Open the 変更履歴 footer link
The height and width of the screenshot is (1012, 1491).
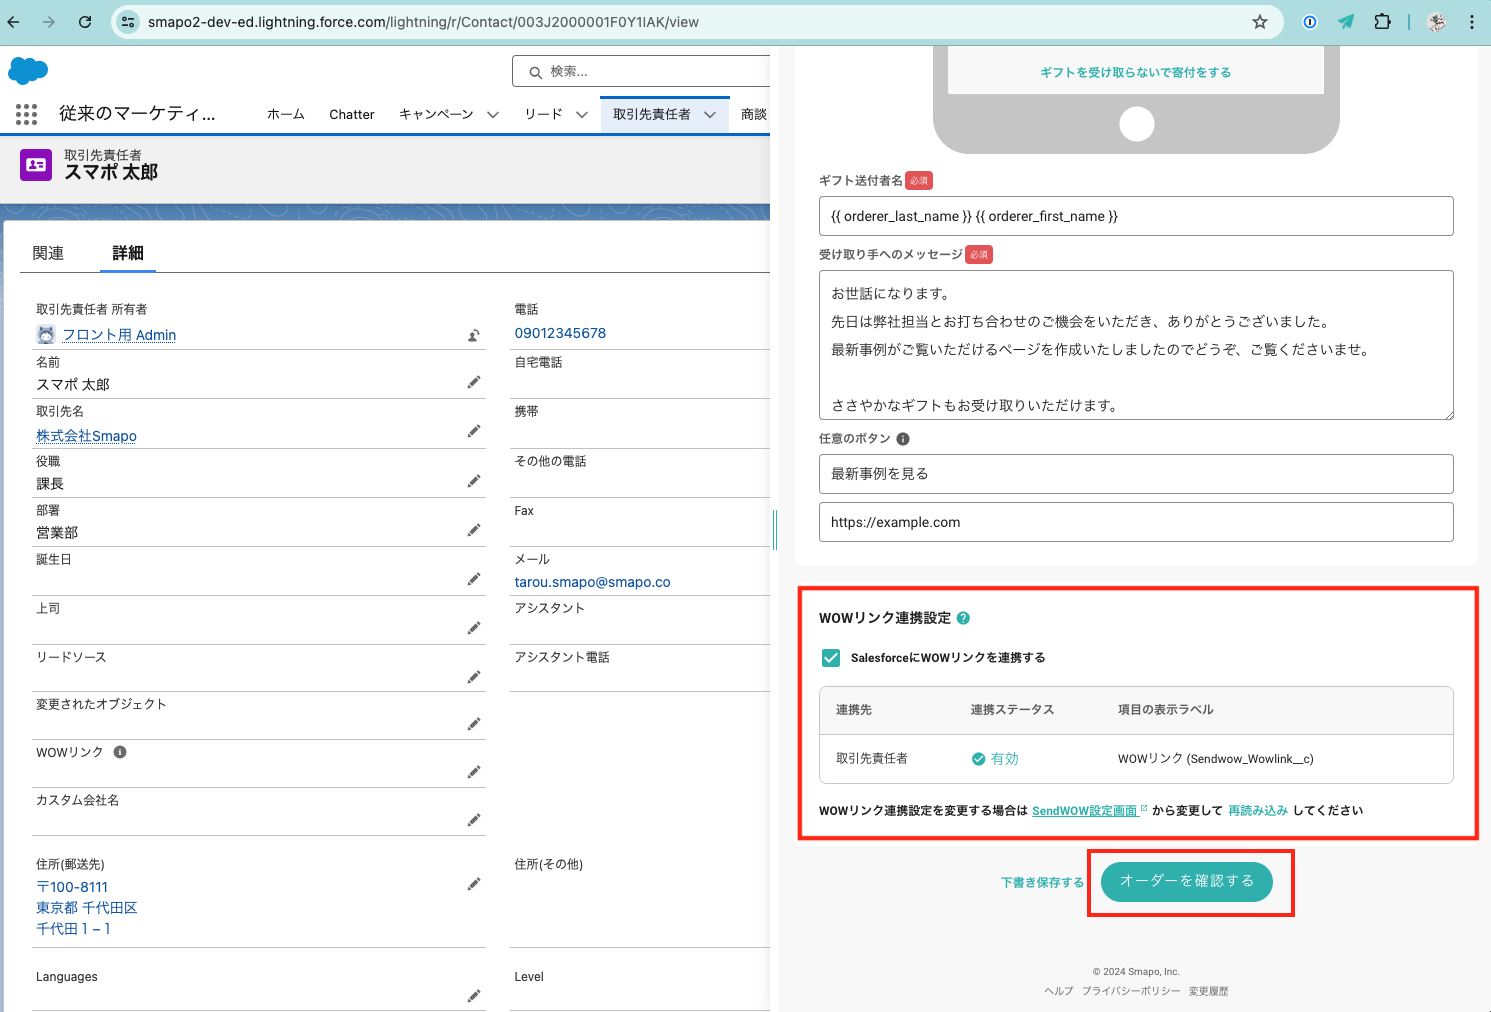click(x=1208, y=991)
